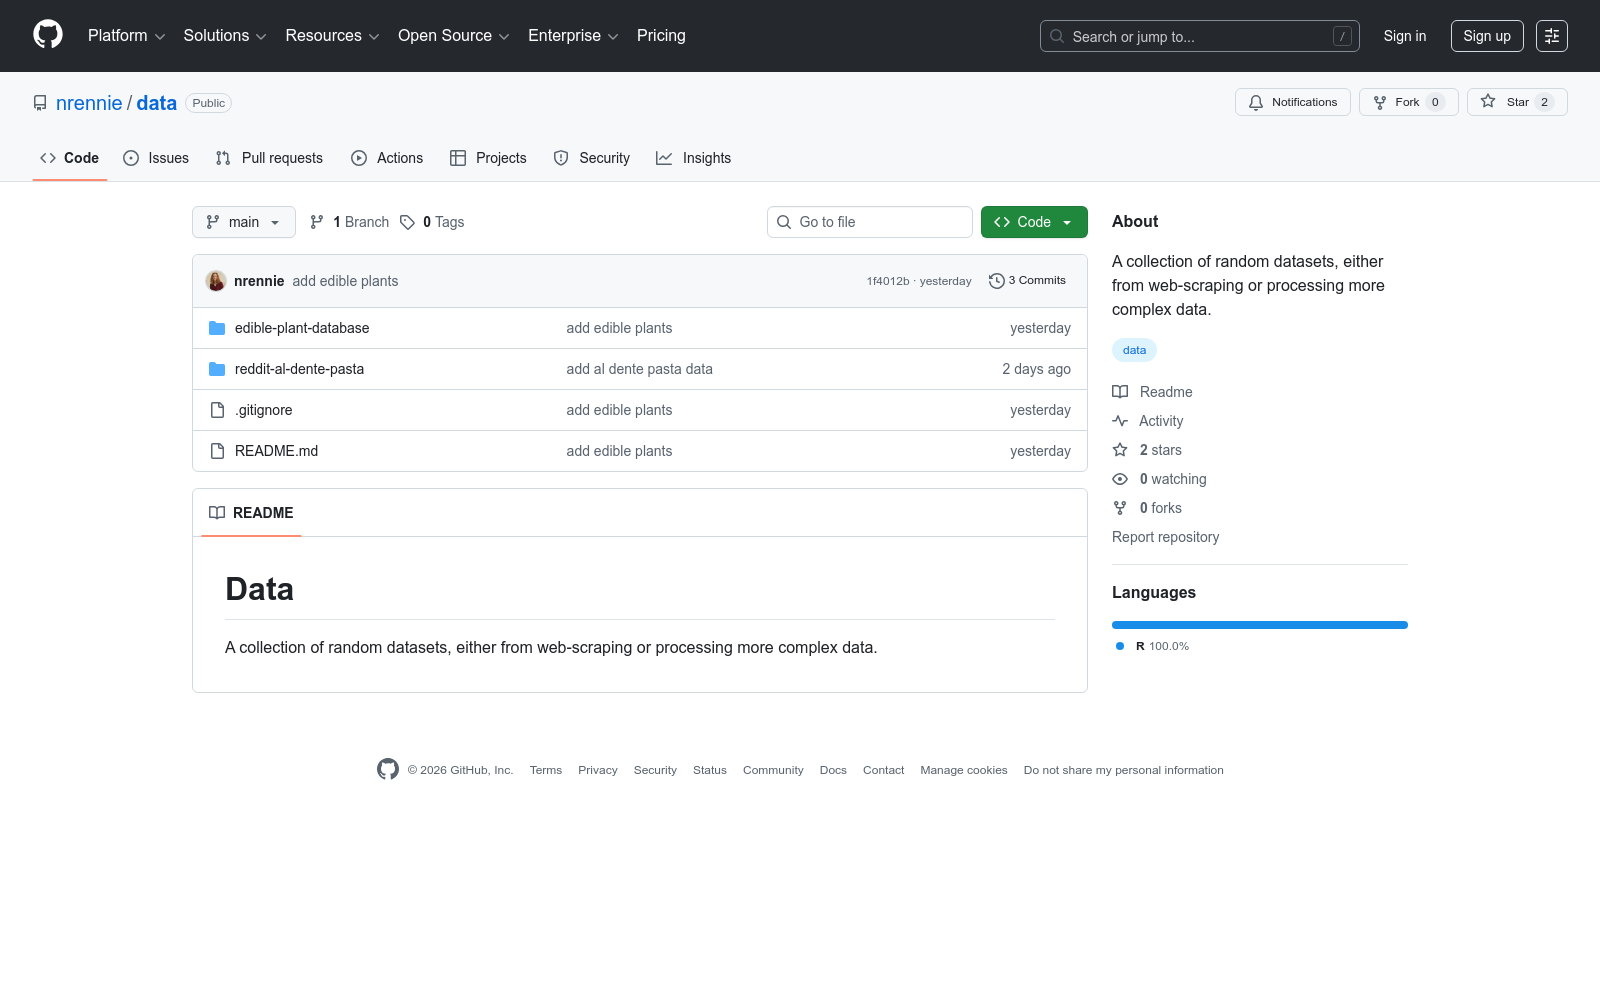Click the R language bar
Screen dimensions: 1600x1000
point(1260,625)
